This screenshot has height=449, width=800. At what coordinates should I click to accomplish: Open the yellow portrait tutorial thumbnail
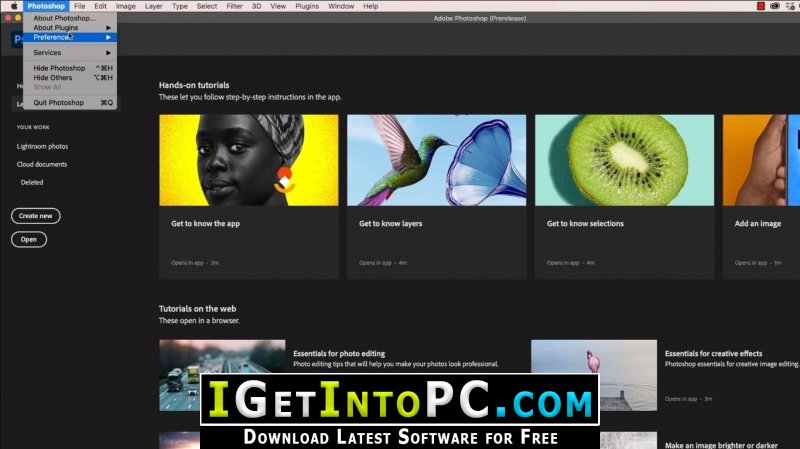pyautogui.click(x=248, y=160)
